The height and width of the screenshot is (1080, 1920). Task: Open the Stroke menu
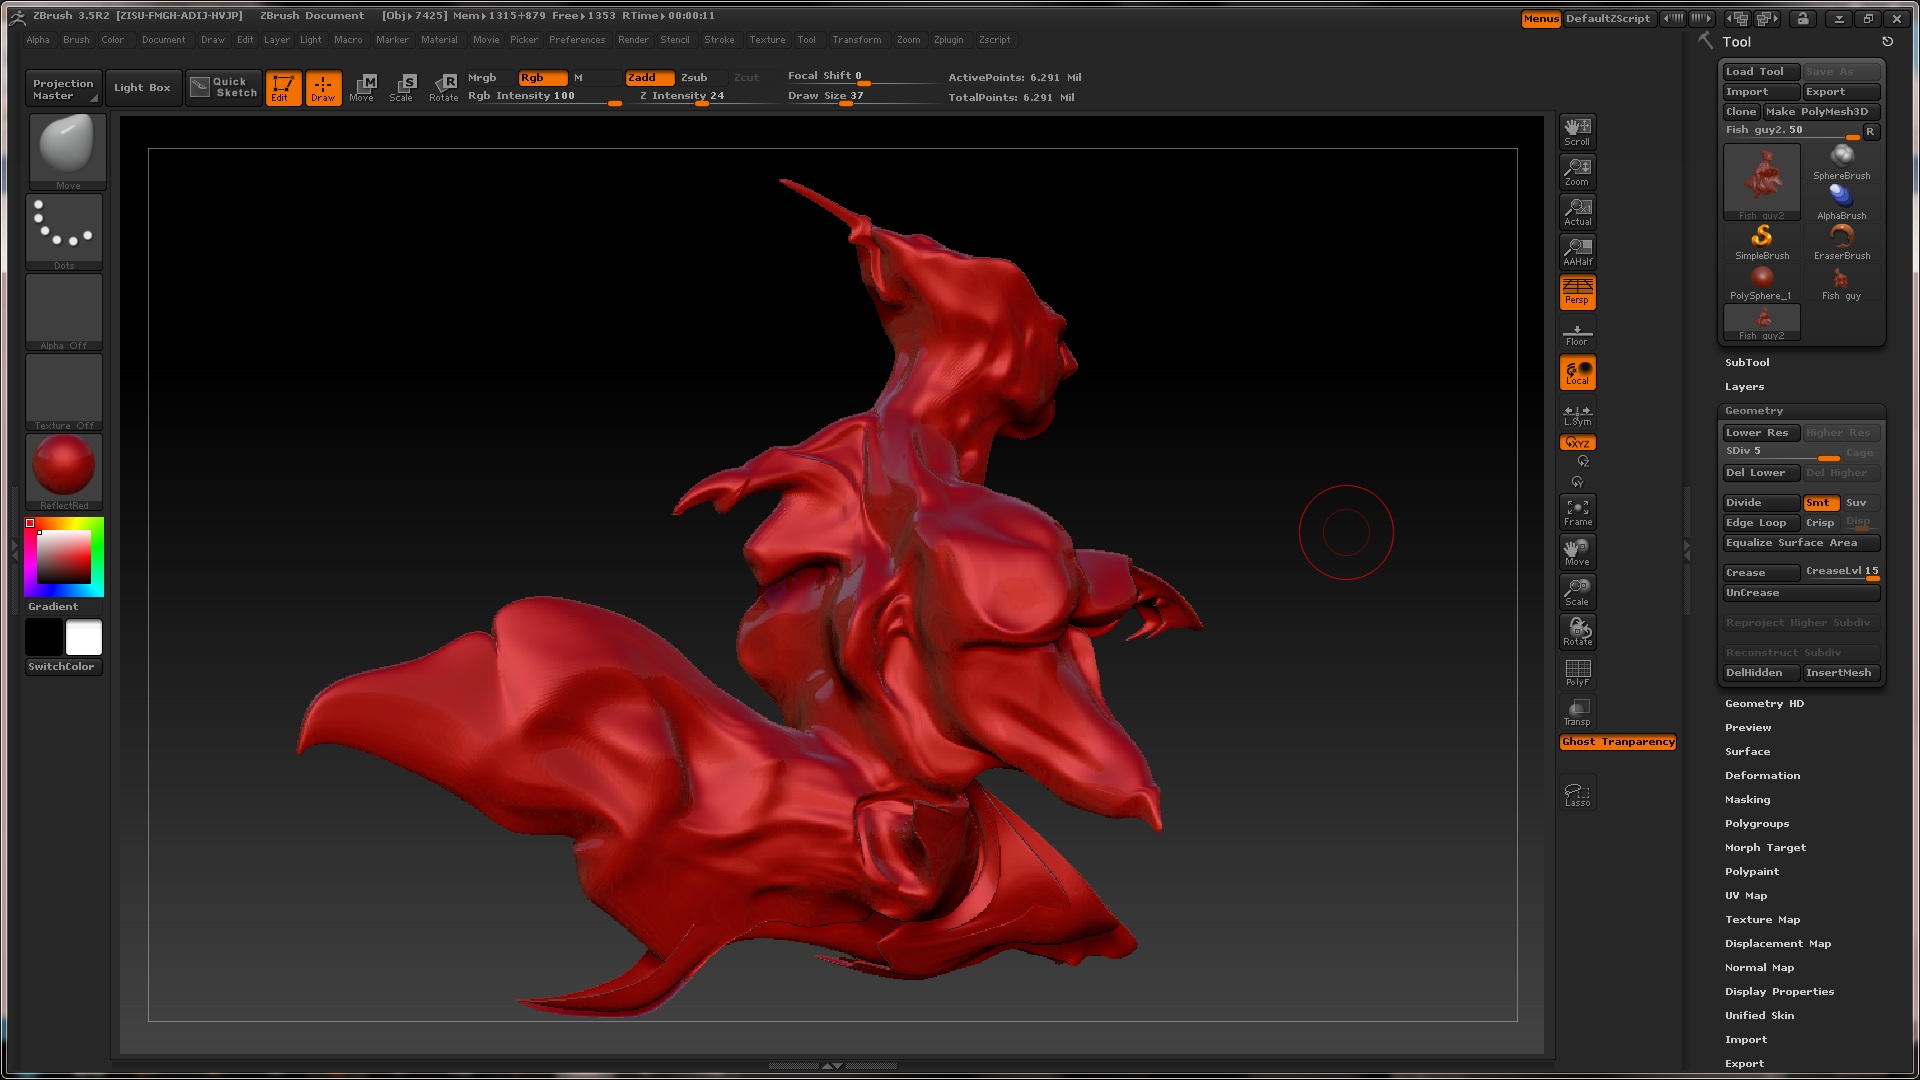[719, 40]
